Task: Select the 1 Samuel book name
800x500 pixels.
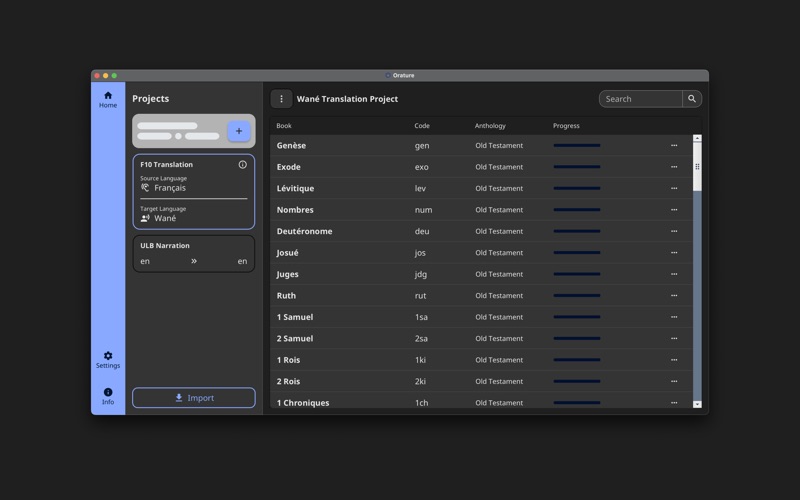Action: click(295, 317)
